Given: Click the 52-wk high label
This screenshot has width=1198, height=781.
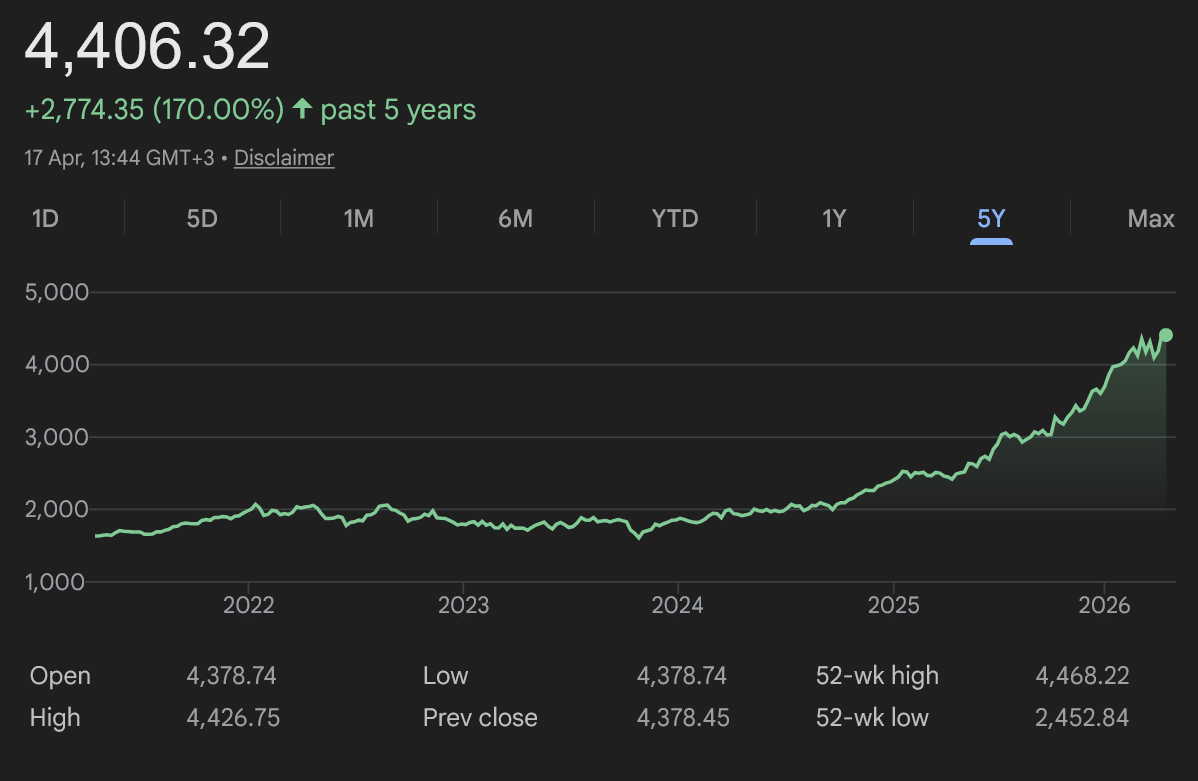Looking at the screenshot, I should [877, 676].
